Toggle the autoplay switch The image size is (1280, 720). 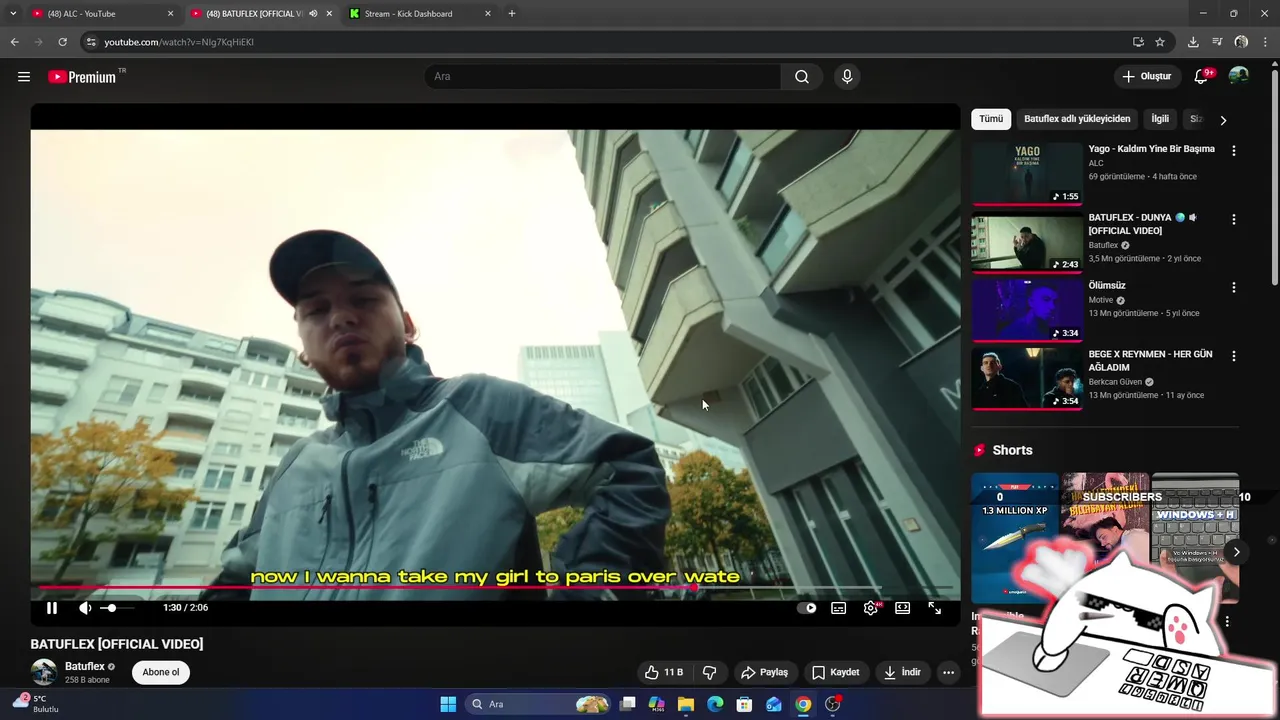point(807,608)
